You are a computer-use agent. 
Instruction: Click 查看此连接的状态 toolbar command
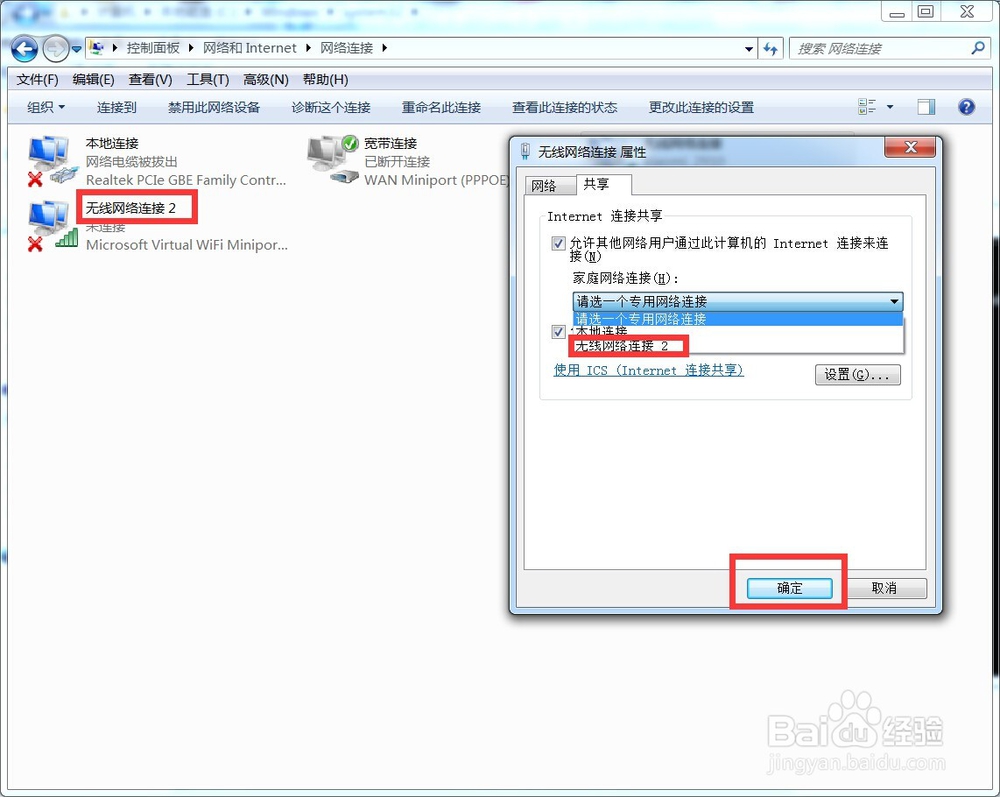click(564, 107)
